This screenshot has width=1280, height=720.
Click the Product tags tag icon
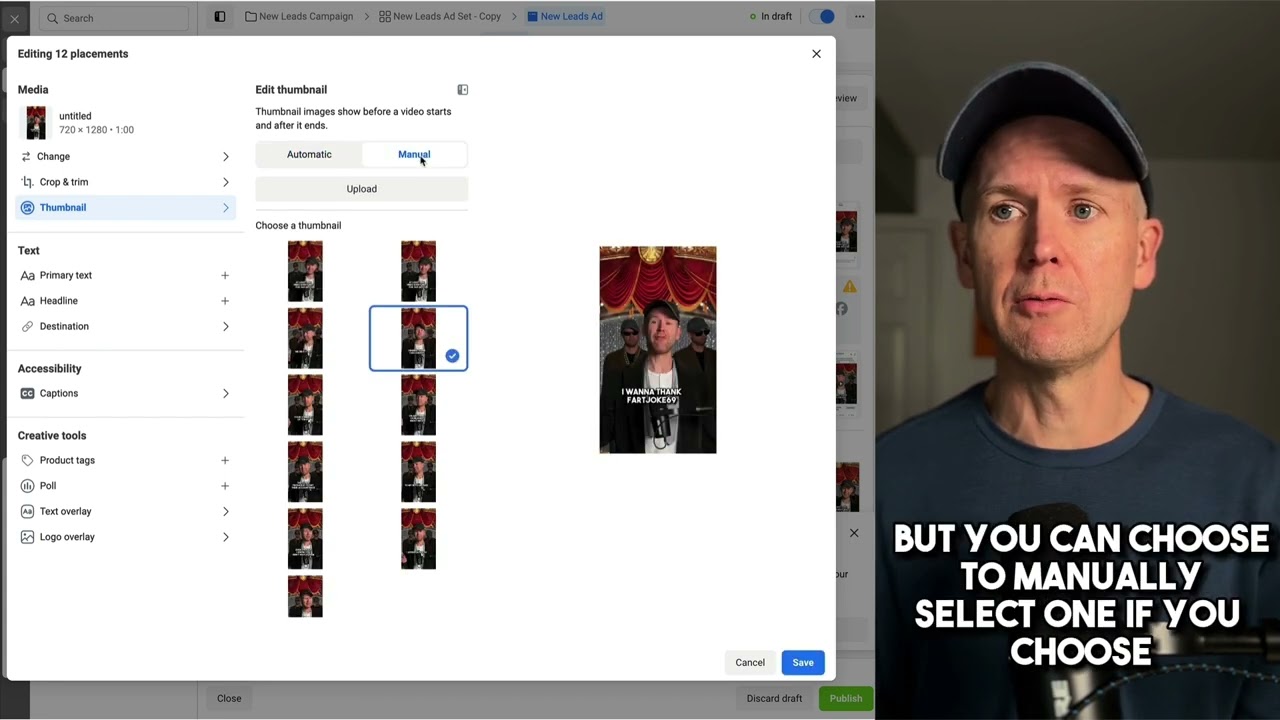pos(27,460)
